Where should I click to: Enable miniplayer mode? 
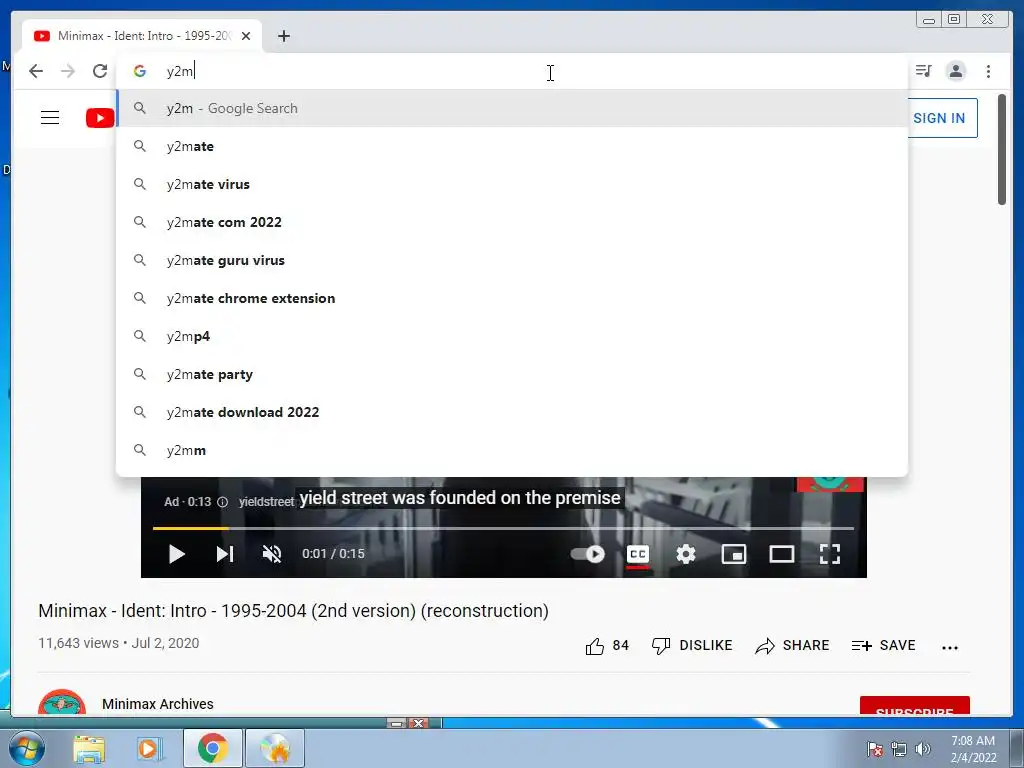733,554
